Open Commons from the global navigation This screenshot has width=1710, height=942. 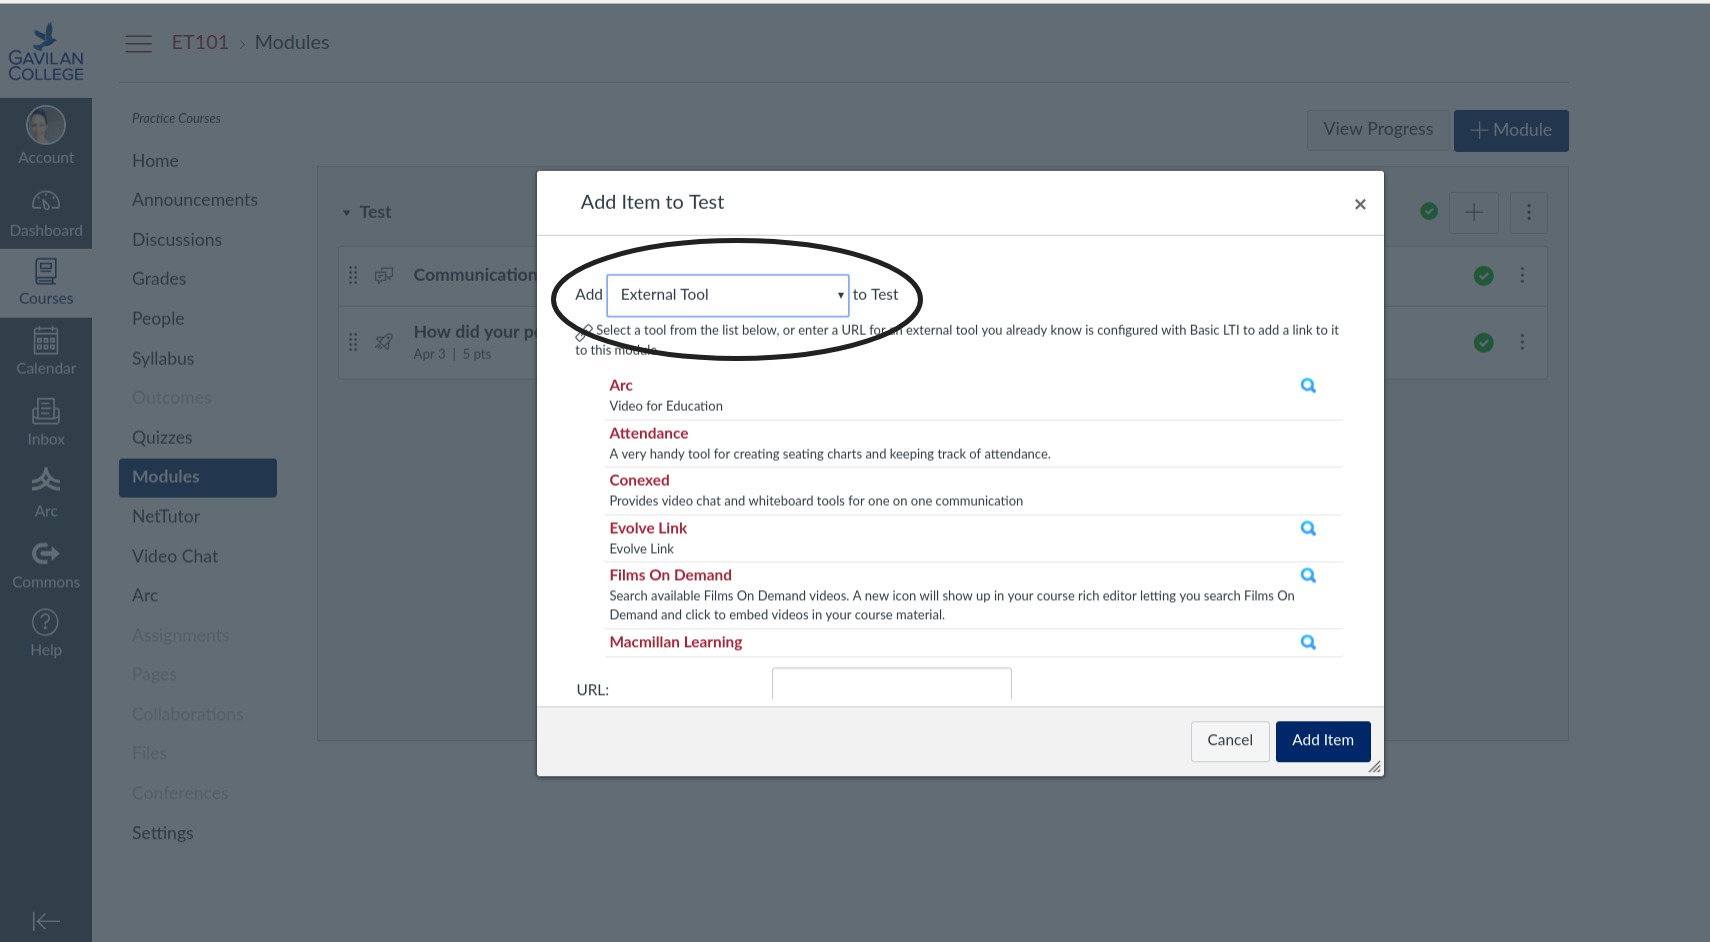click(46, 564)
